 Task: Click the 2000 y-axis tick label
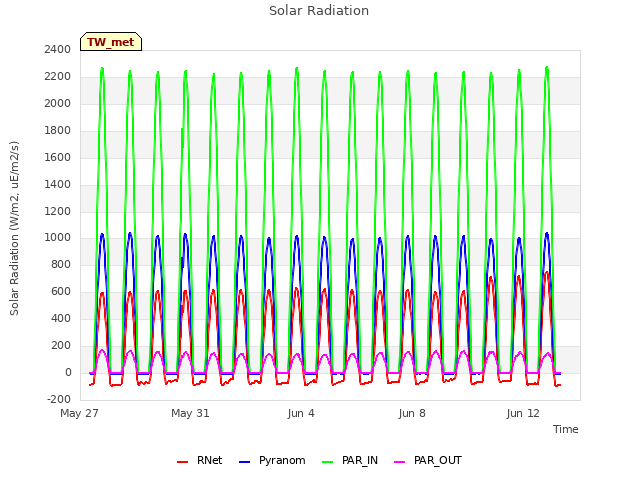(x=58, y=103)
